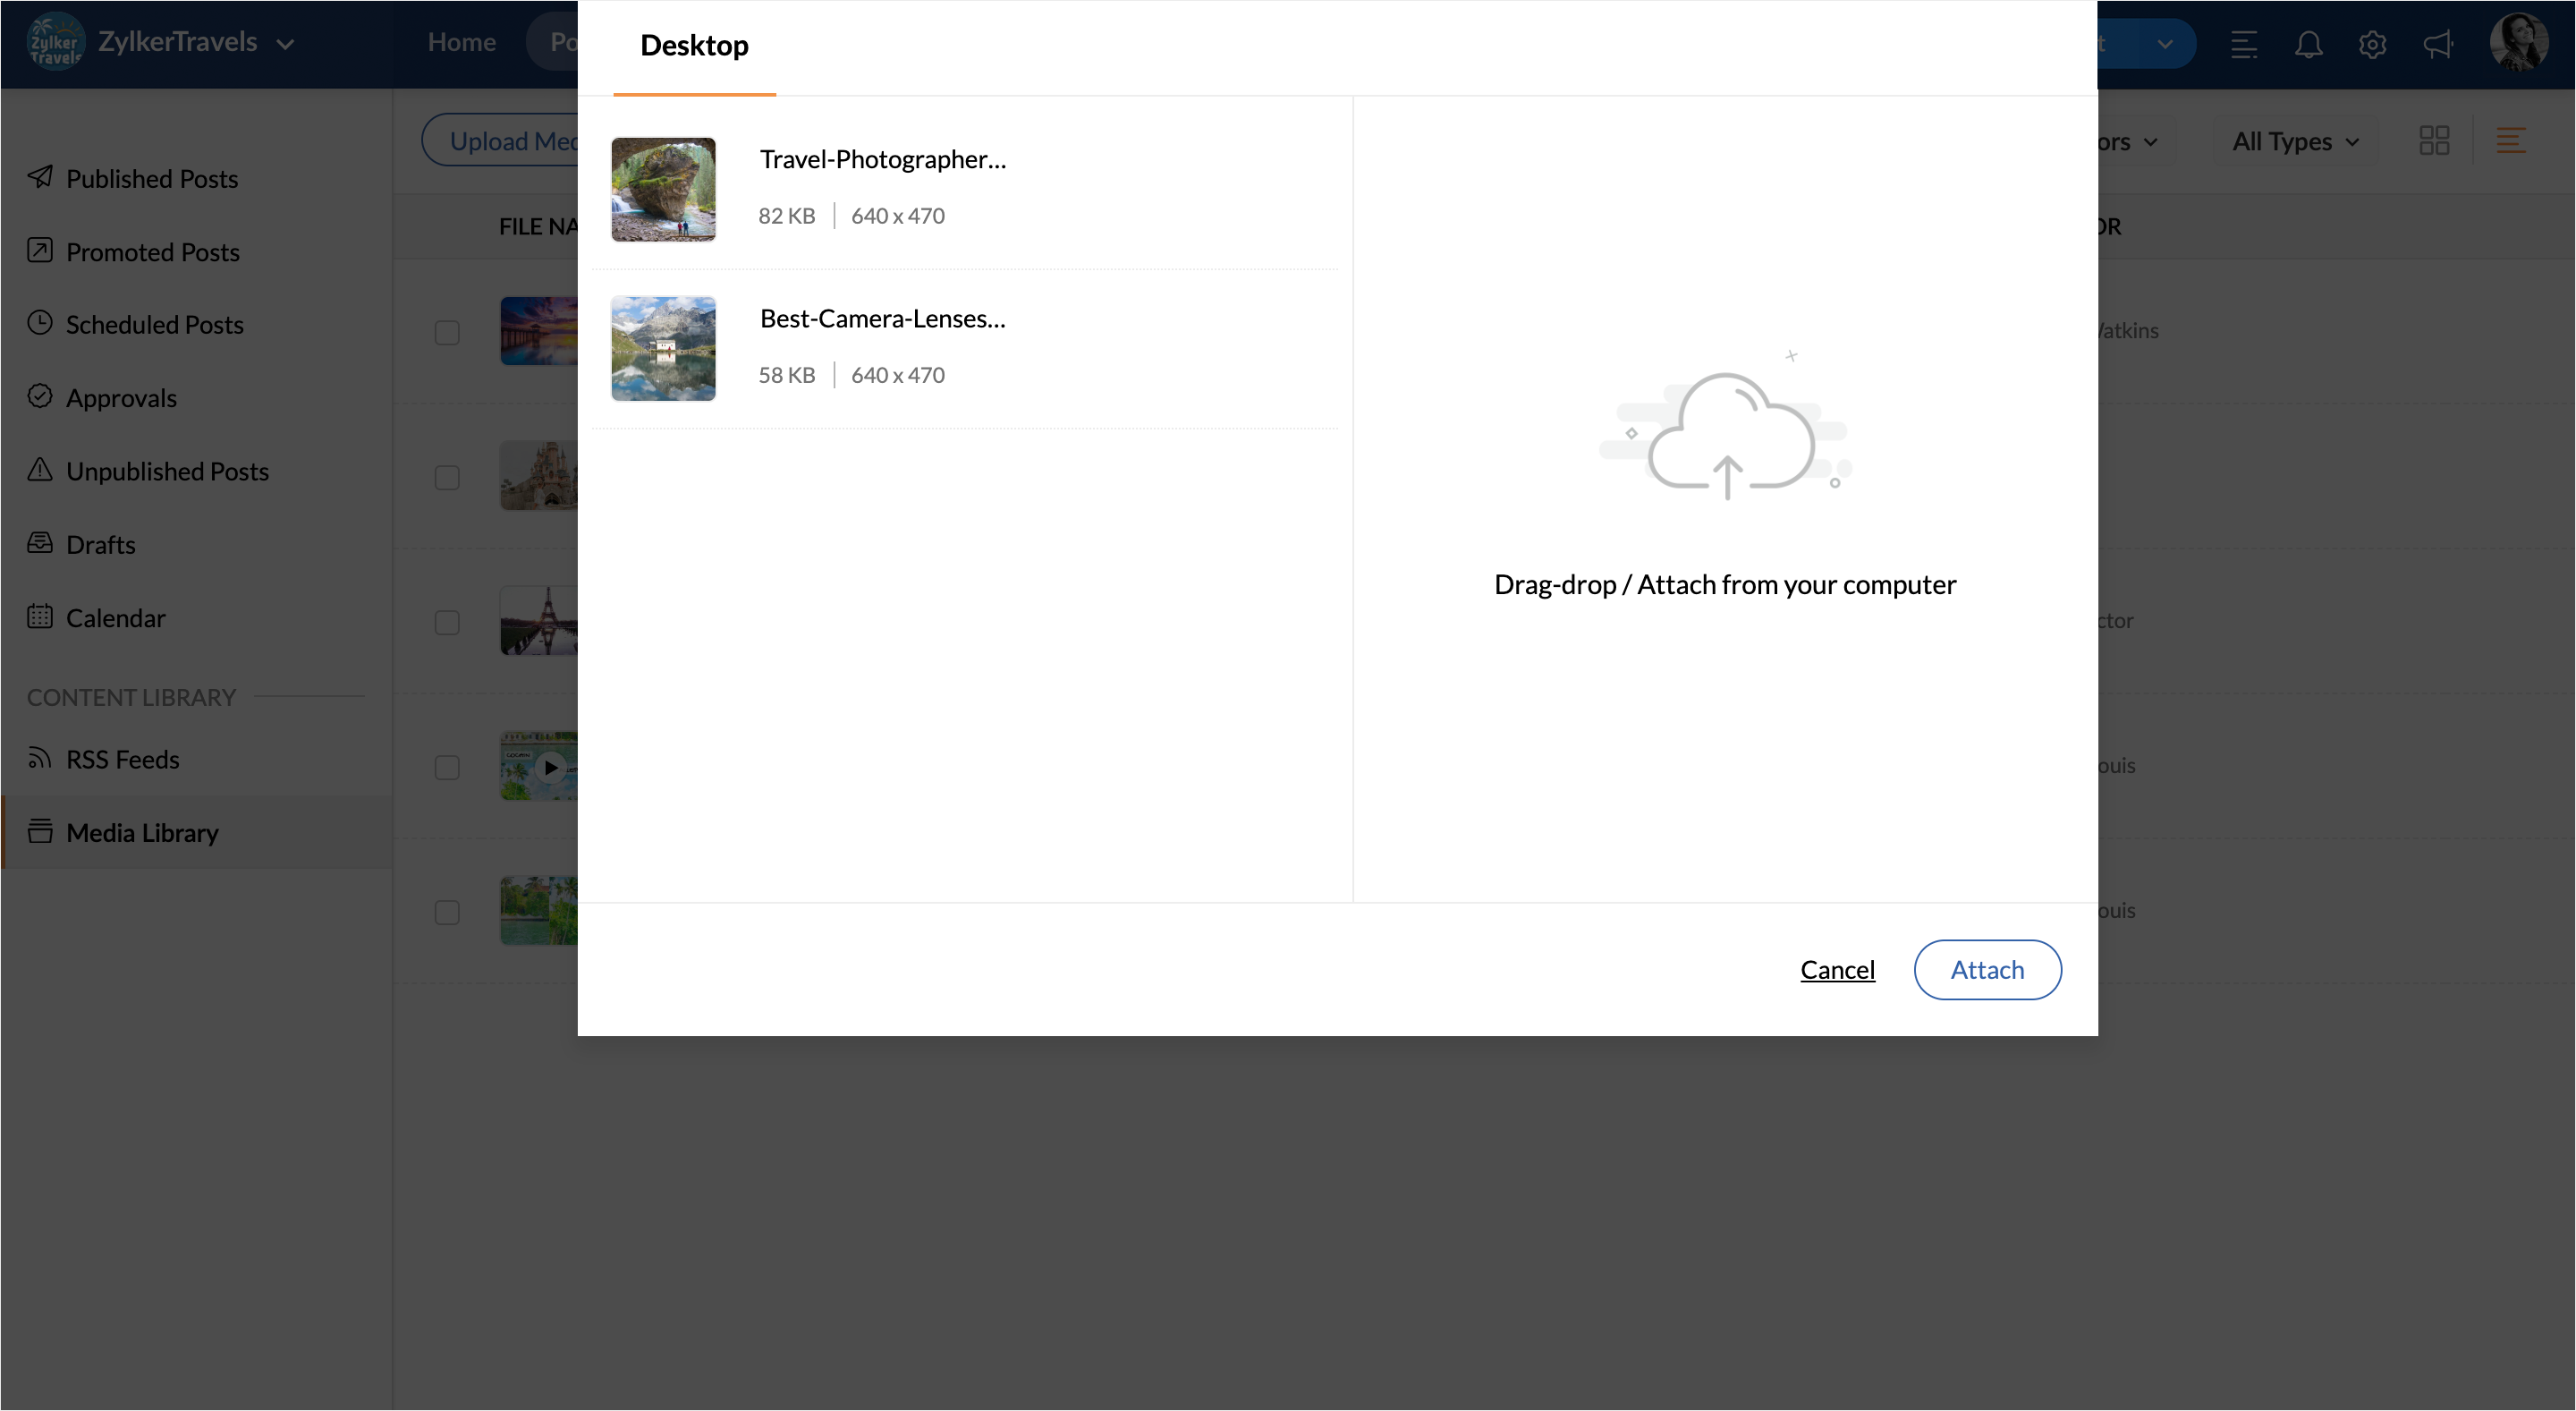Click the megaphone announcements icon
This screenshot has width=2576, height=1411.
(2437, 44)
